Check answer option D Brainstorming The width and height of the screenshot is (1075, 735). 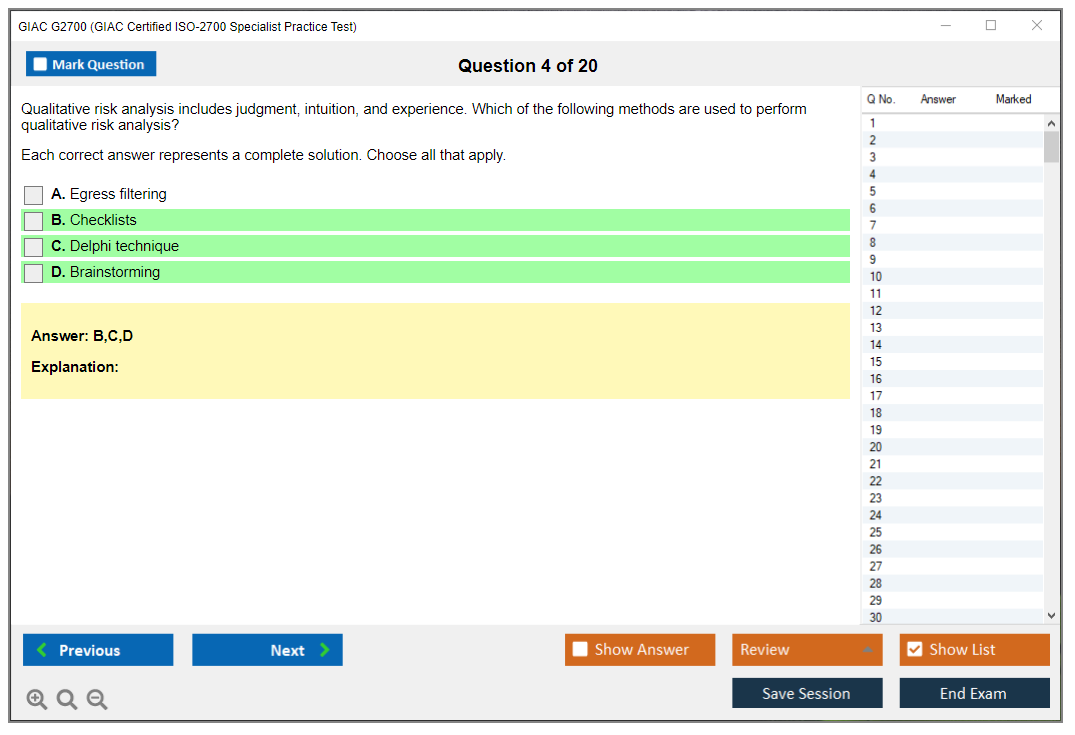[x=33, y=273]
